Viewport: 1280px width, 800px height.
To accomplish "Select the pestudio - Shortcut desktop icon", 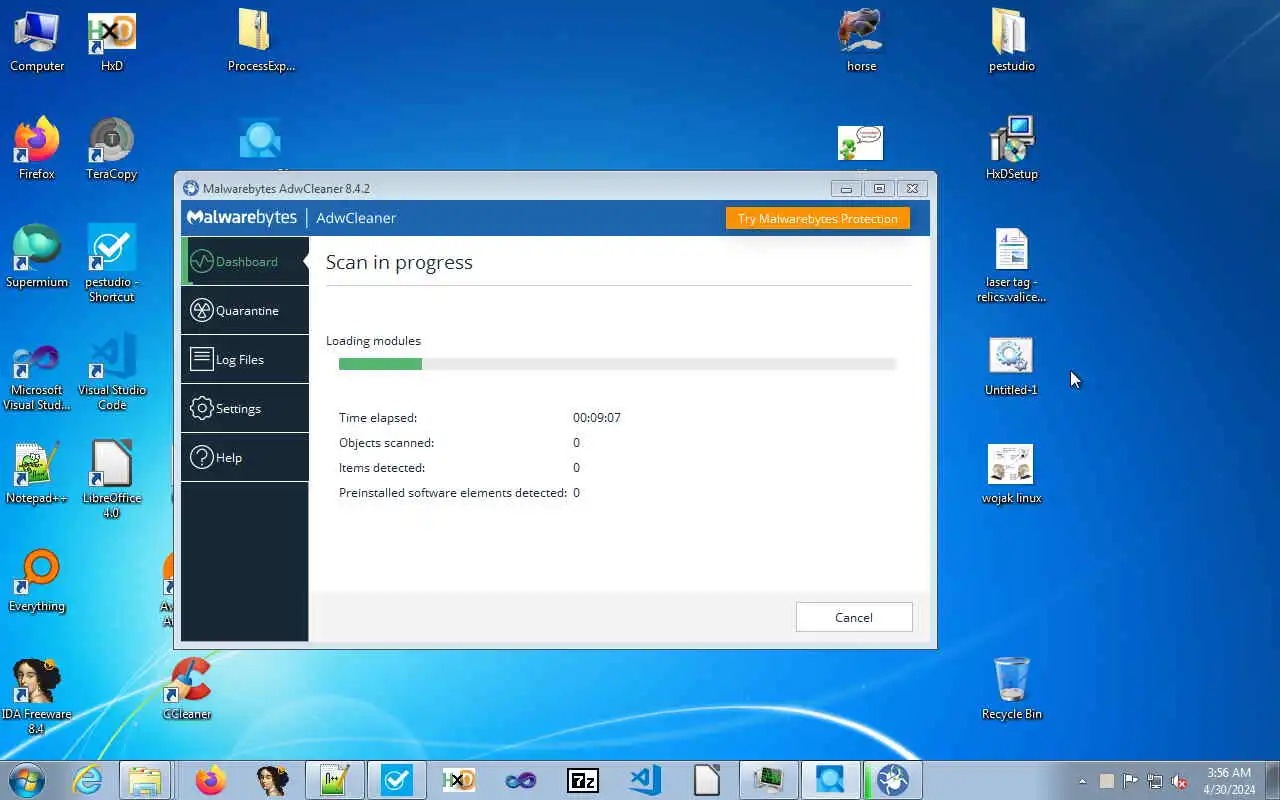I will (112, 263).
